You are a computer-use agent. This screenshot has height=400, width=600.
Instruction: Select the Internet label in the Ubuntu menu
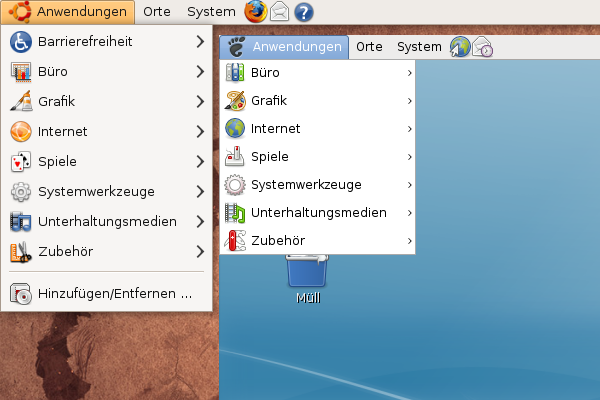click(x=63, y=132)
